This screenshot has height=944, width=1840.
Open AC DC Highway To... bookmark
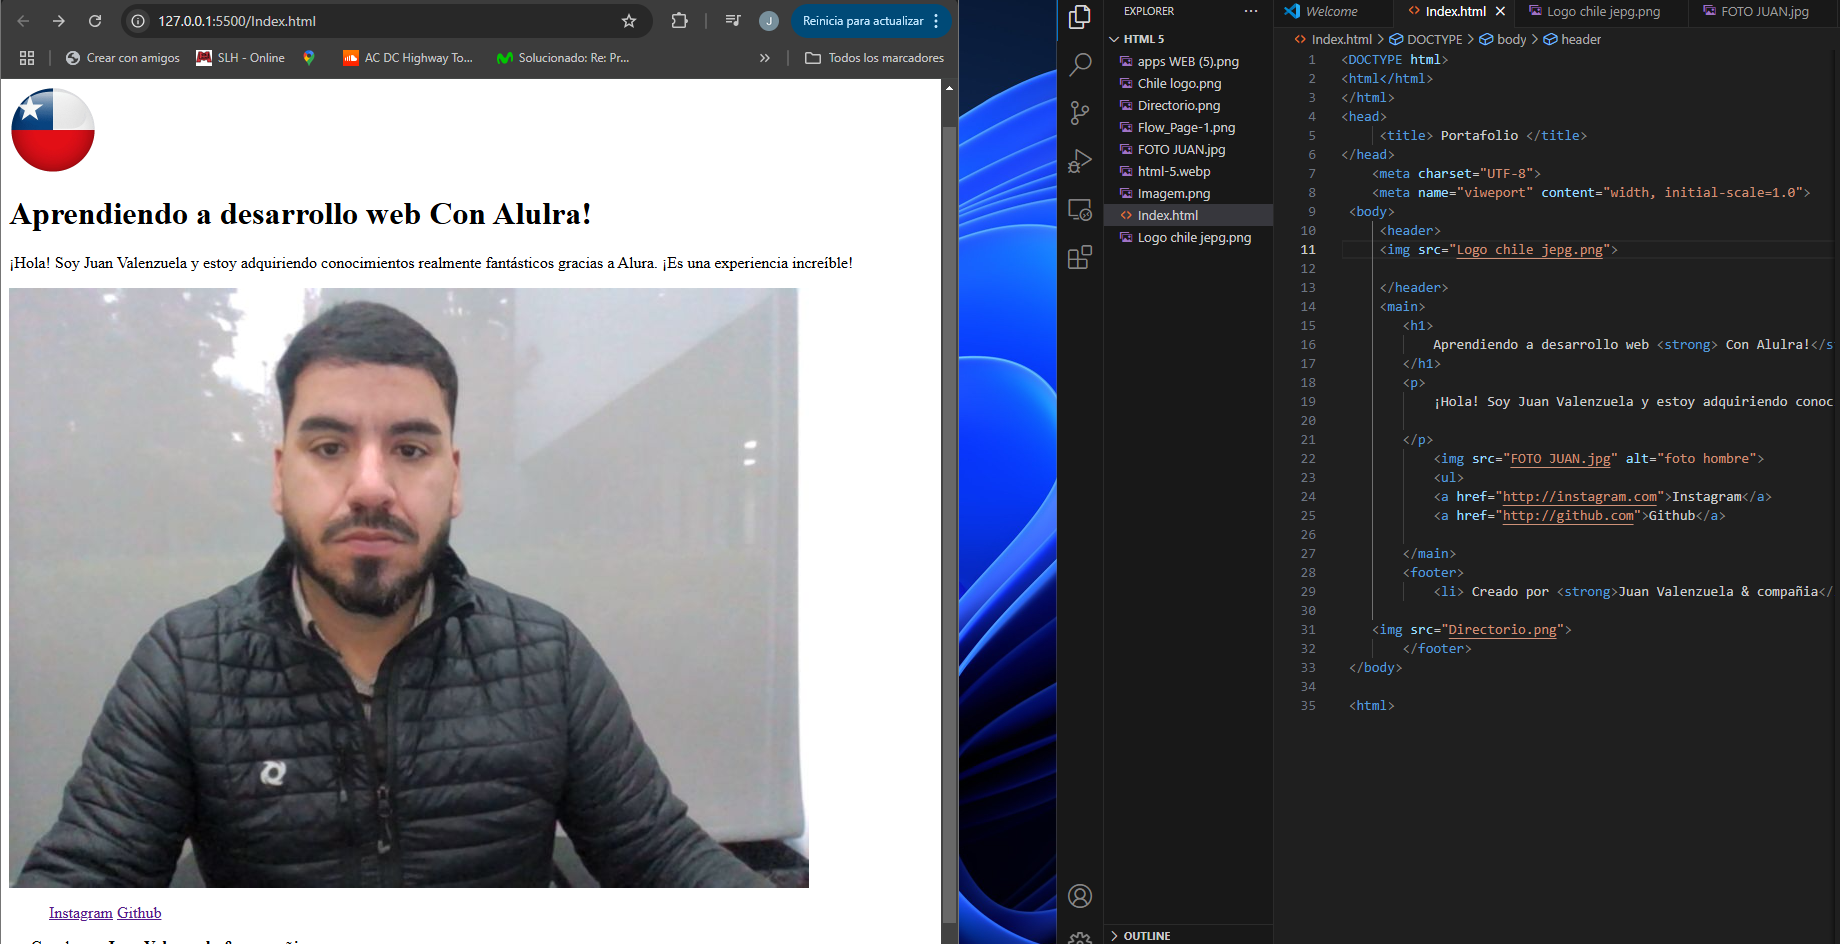(x=408, y=58)
